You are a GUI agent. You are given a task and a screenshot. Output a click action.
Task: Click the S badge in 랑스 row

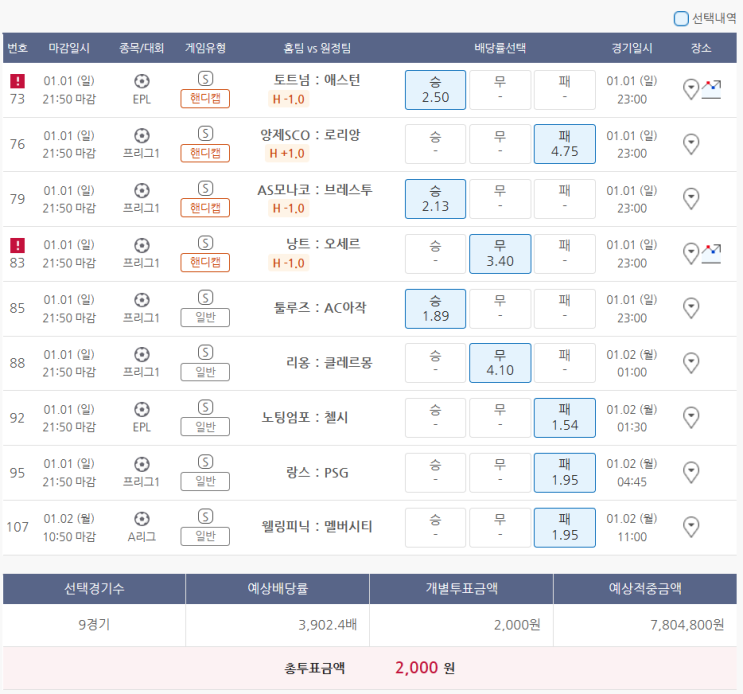[205, 462]
